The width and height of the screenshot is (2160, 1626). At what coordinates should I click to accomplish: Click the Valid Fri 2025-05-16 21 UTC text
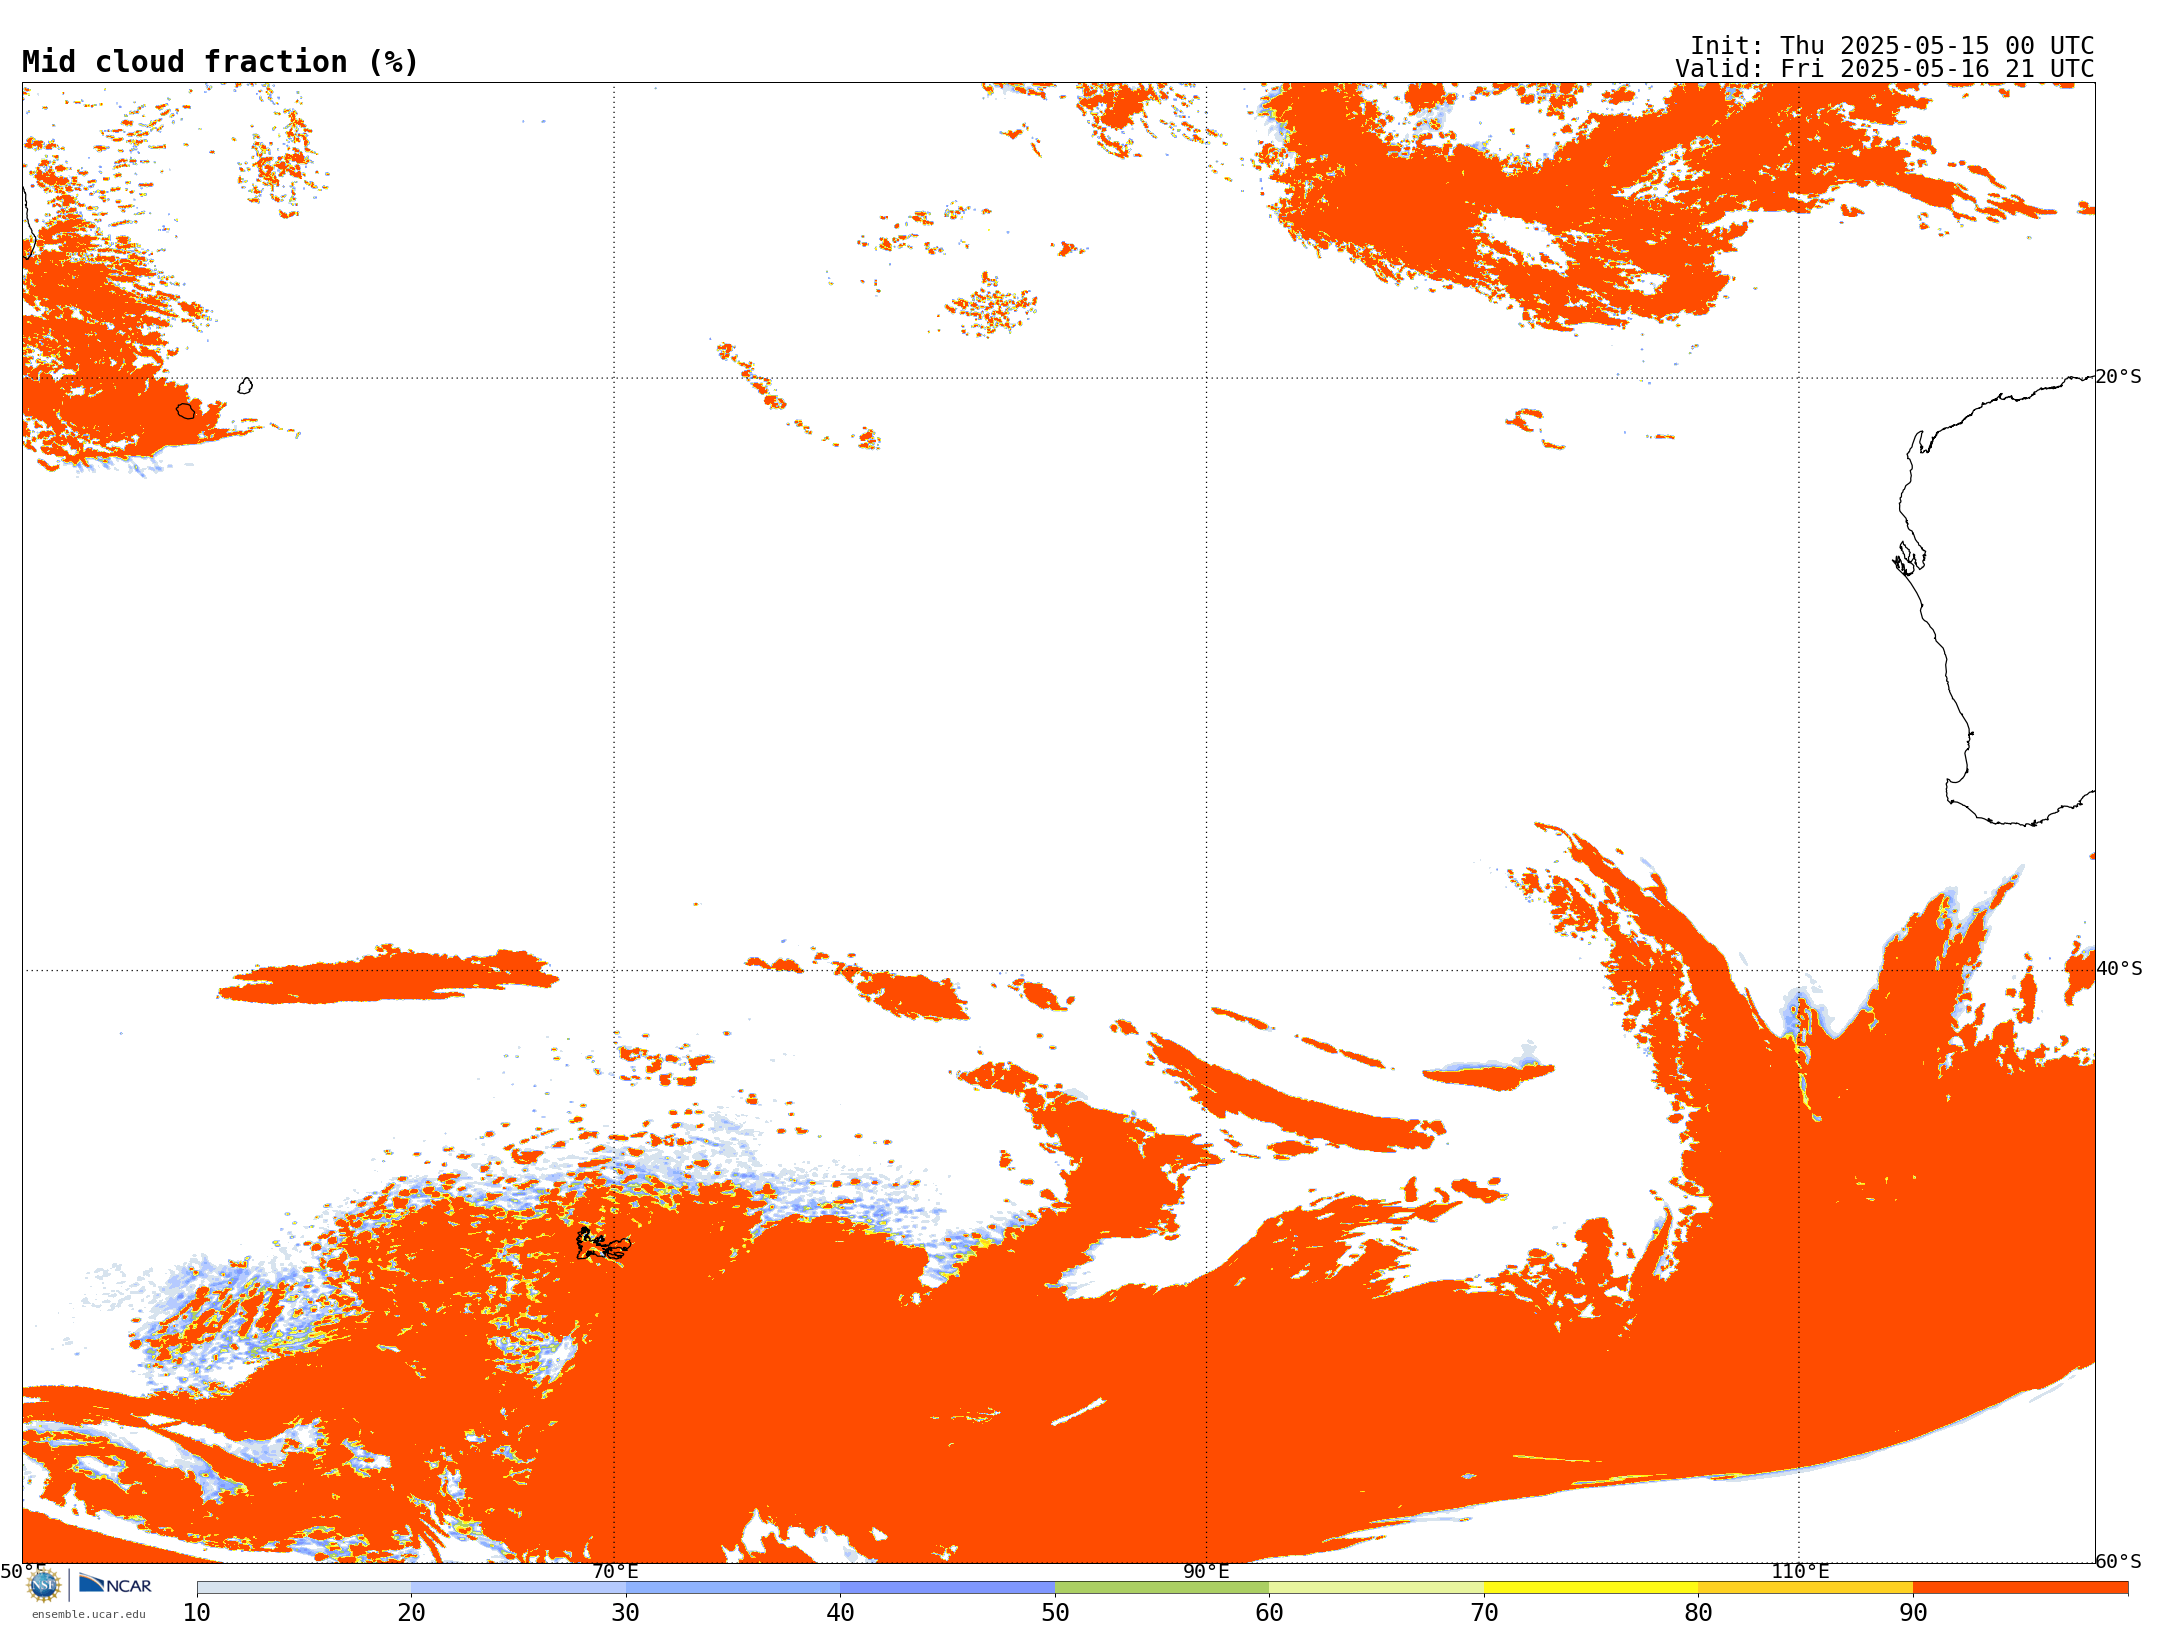point(1885,69)
